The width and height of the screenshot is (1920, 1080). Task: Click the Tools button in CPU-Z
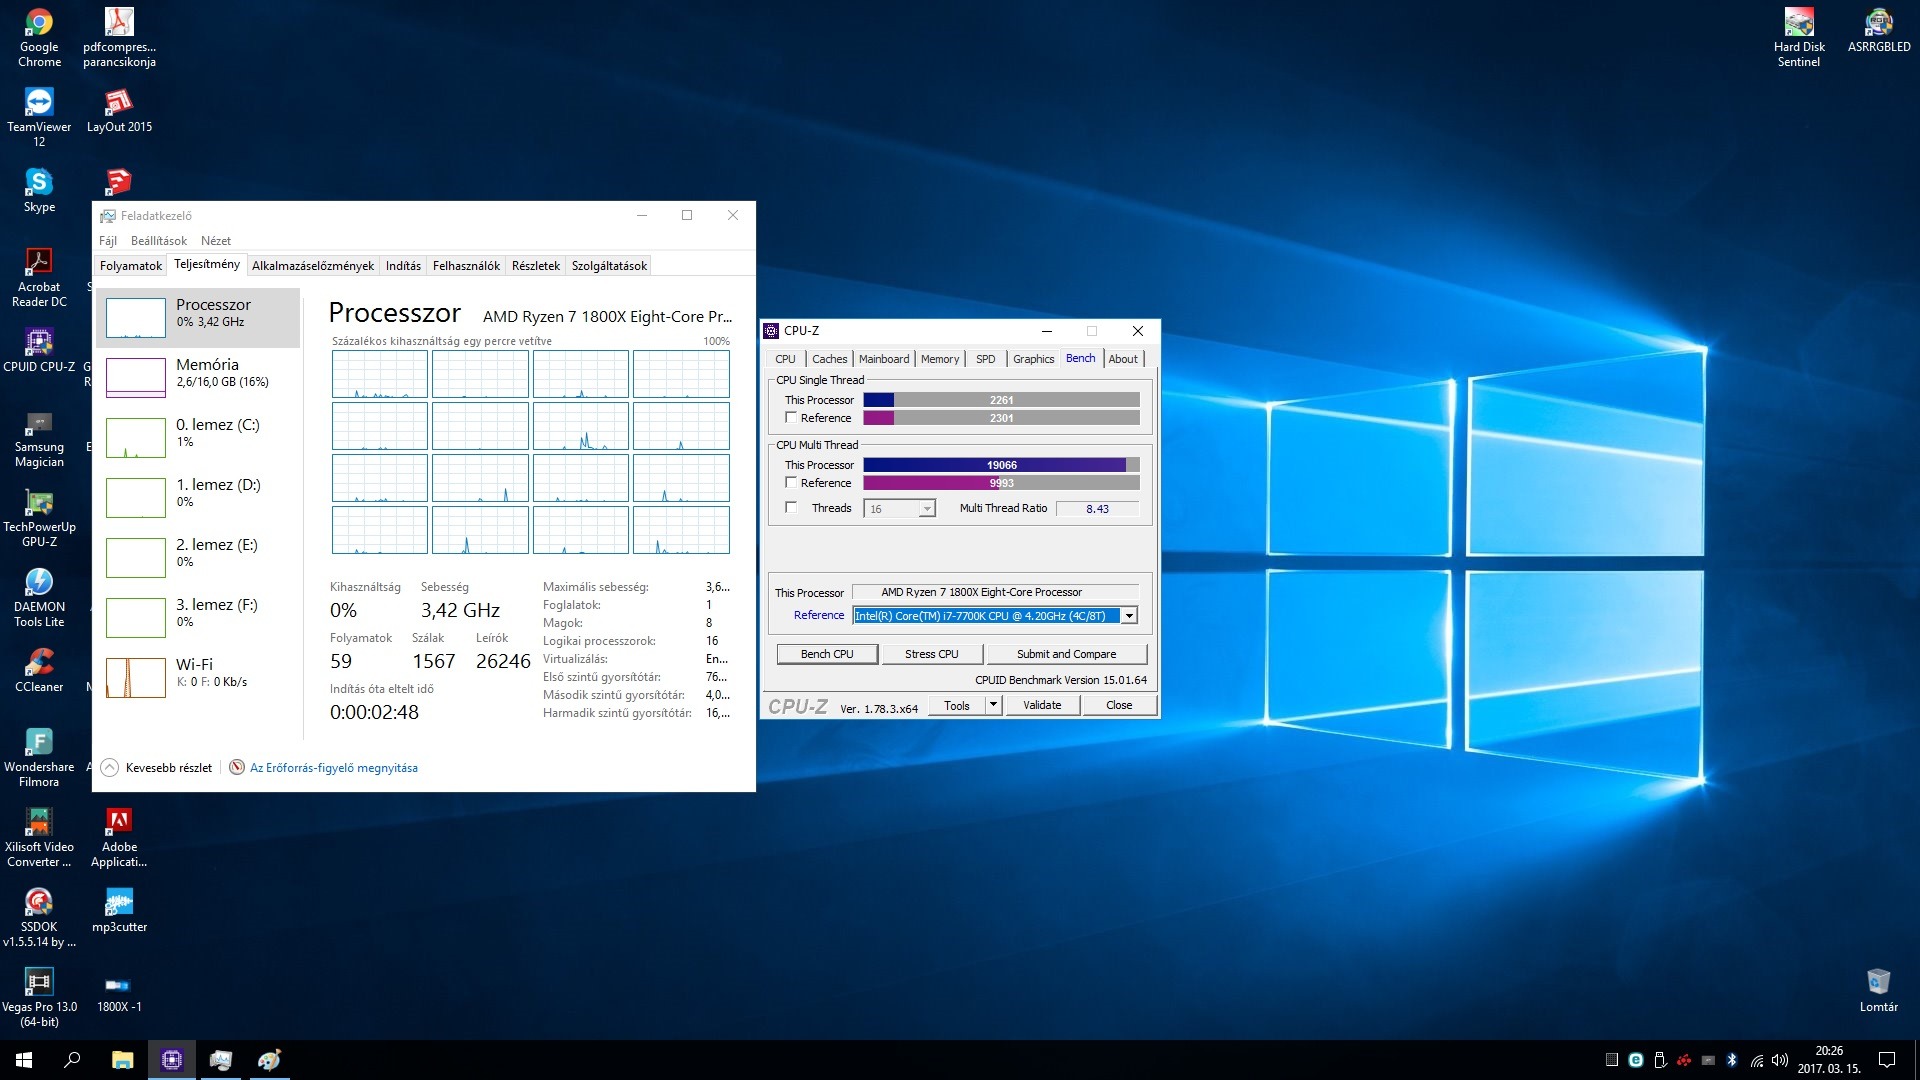point(957,705)
